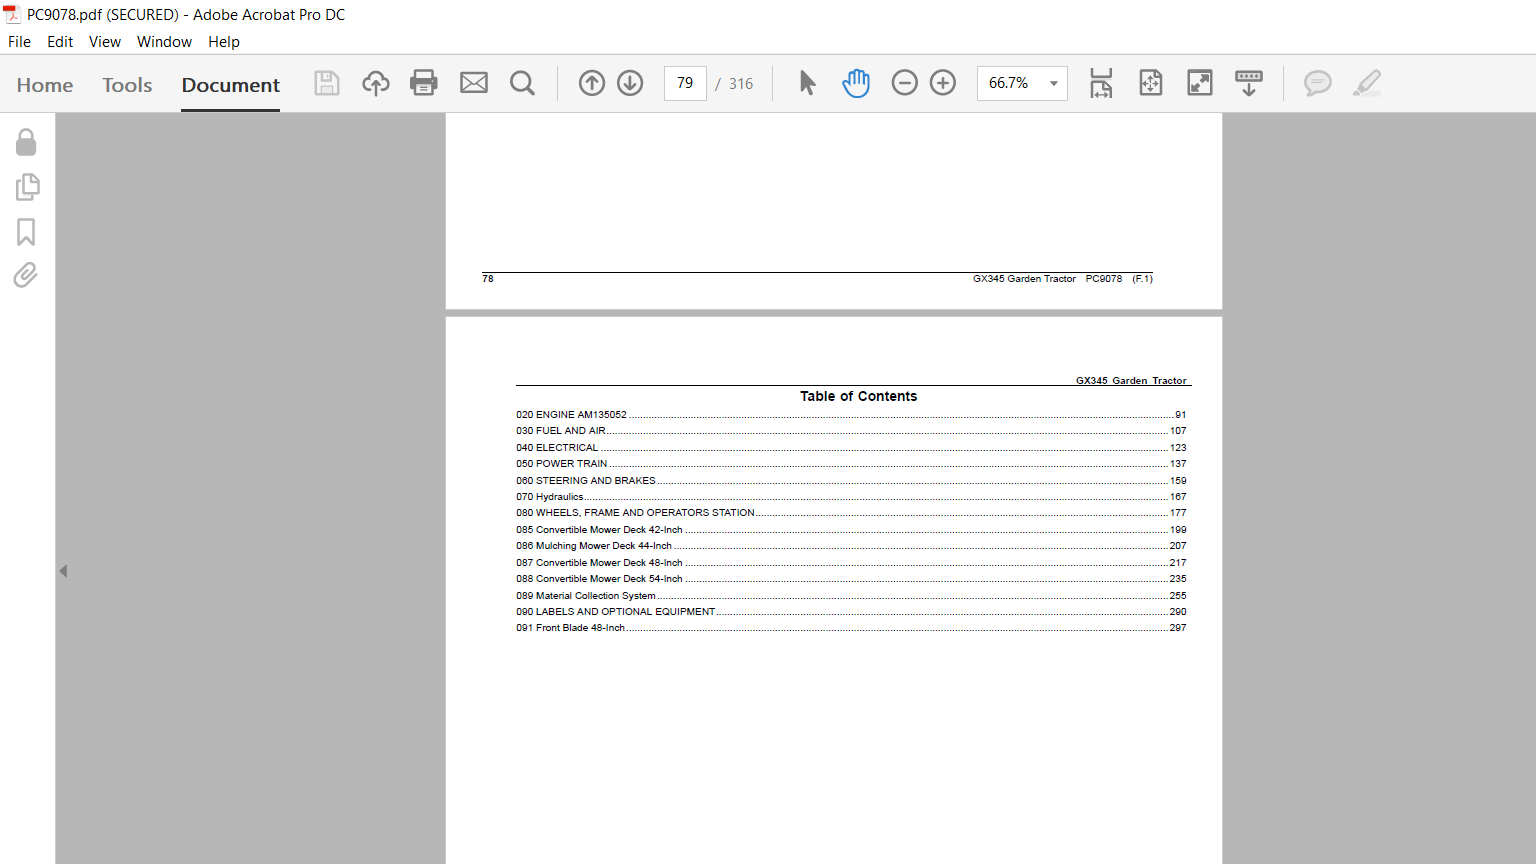
Task: Click the fit width scrolling icon
Action: pos(1101,83)
